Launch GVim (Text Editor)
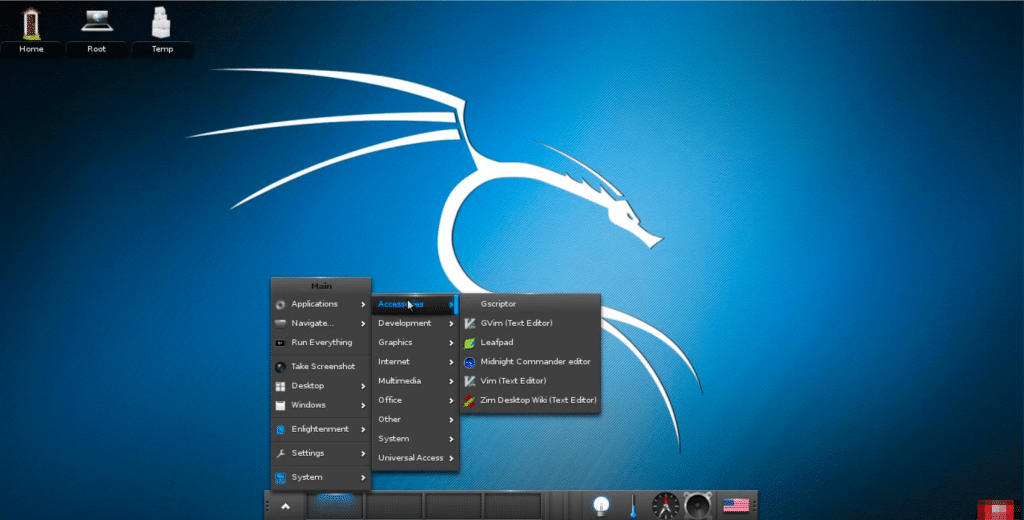 [530, 323]
